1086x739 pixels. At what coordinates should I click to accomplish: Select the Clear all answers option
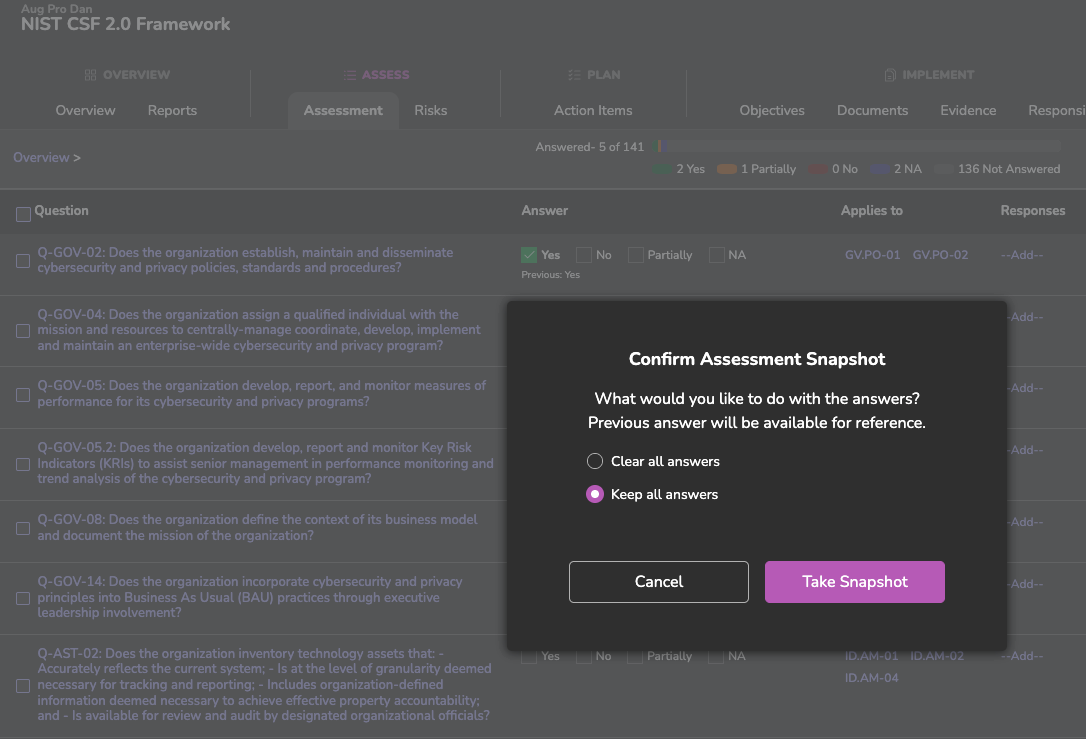[x=595, y=461]
